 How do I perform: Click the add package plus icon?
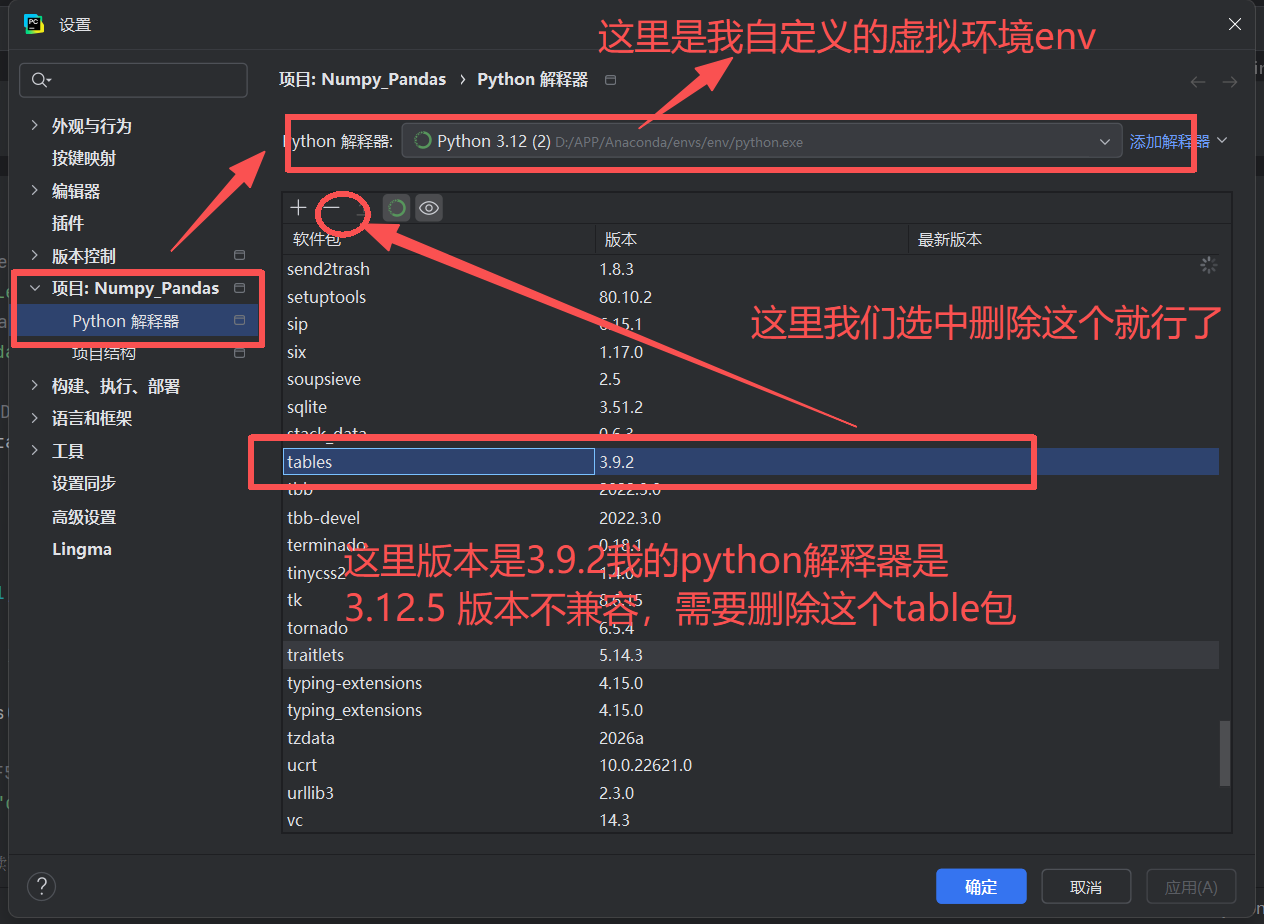click(x=298, y=208)
